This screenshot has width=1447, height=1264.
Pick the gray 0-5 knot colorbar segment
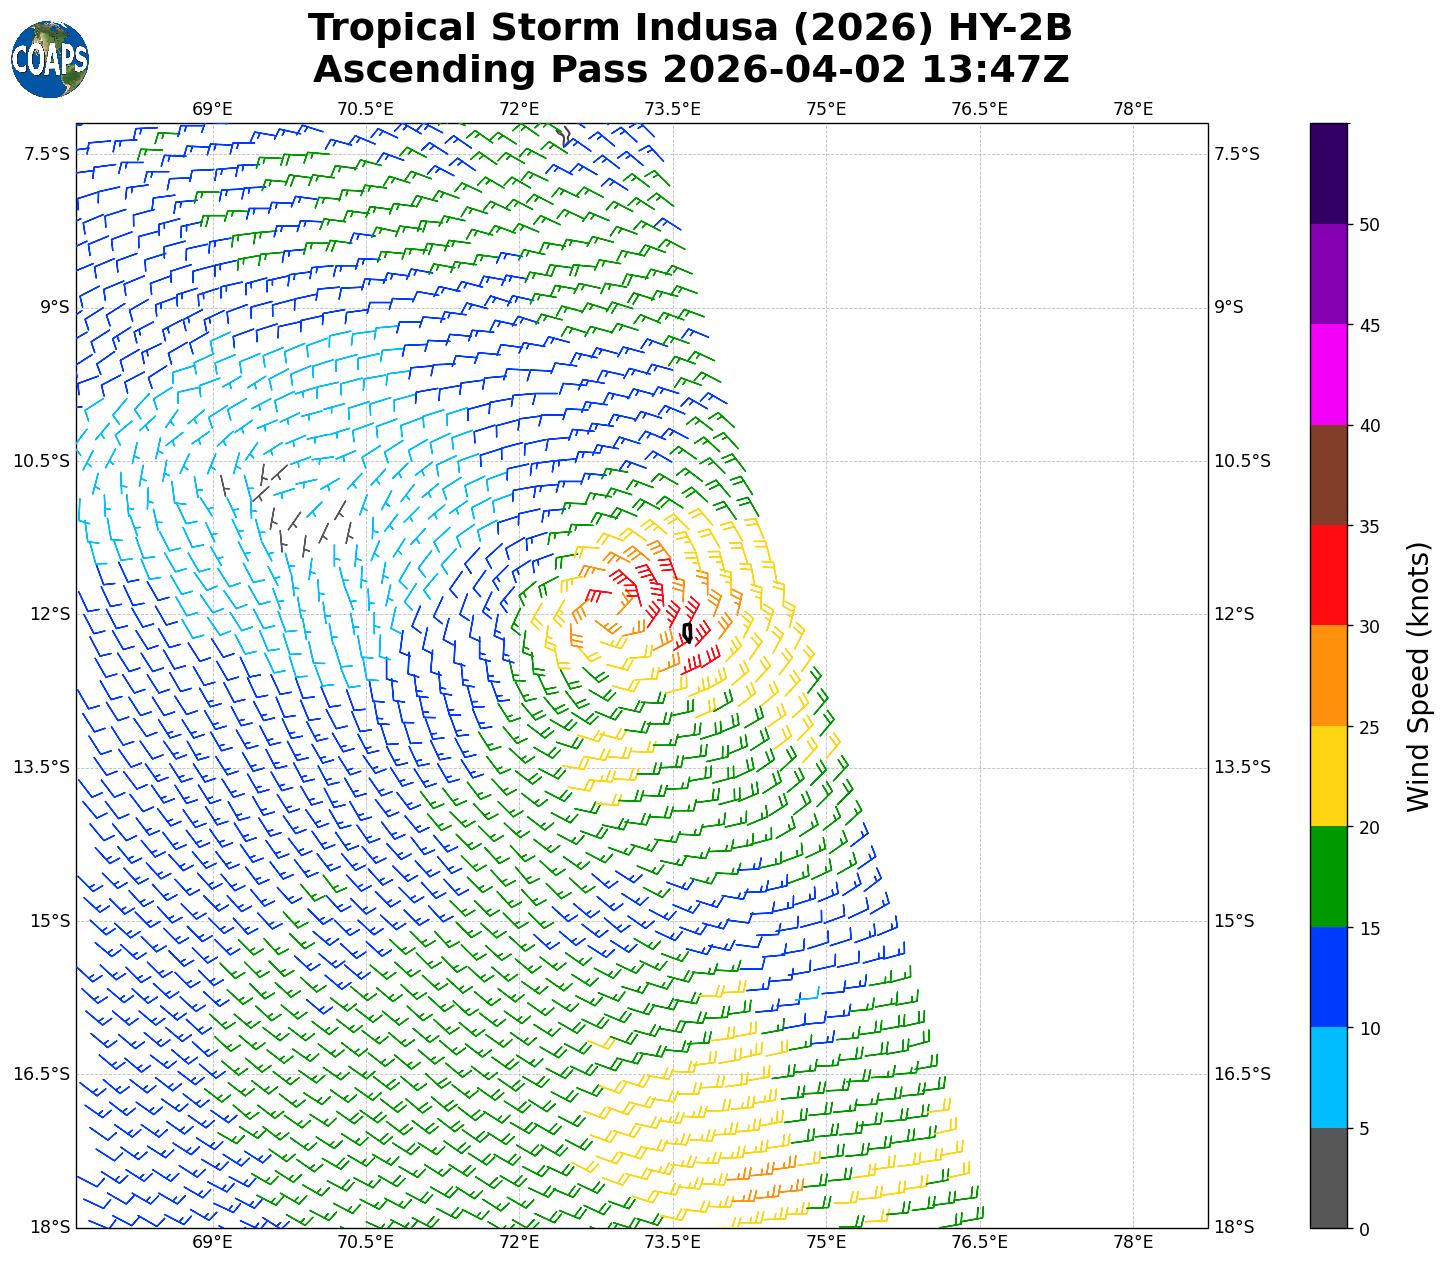pyautogui.click(x=1329, y=1178)
